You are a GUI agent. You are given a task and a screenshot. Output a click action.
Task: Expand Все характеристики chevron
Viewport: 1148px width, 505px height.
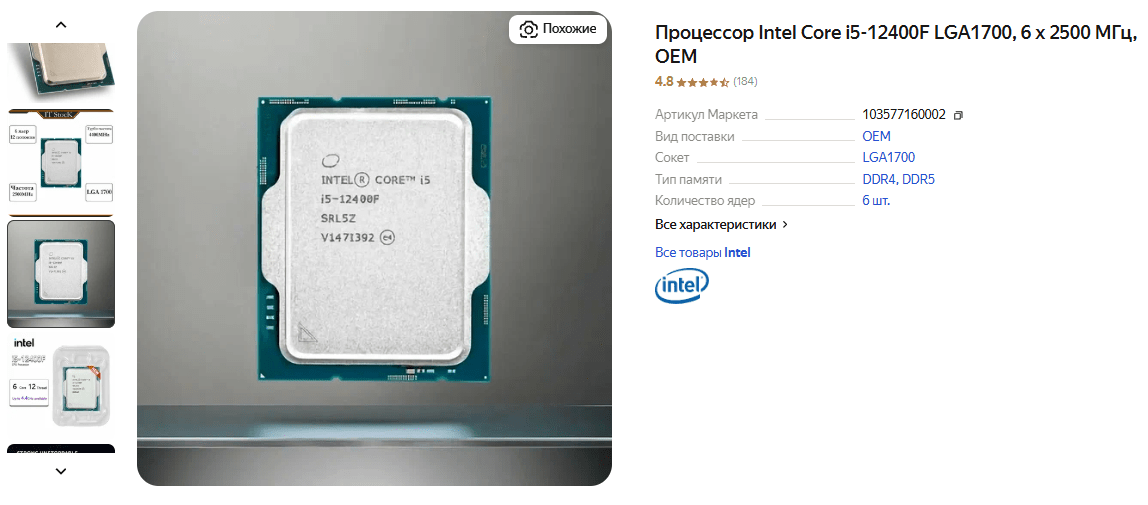coord(785,225)
